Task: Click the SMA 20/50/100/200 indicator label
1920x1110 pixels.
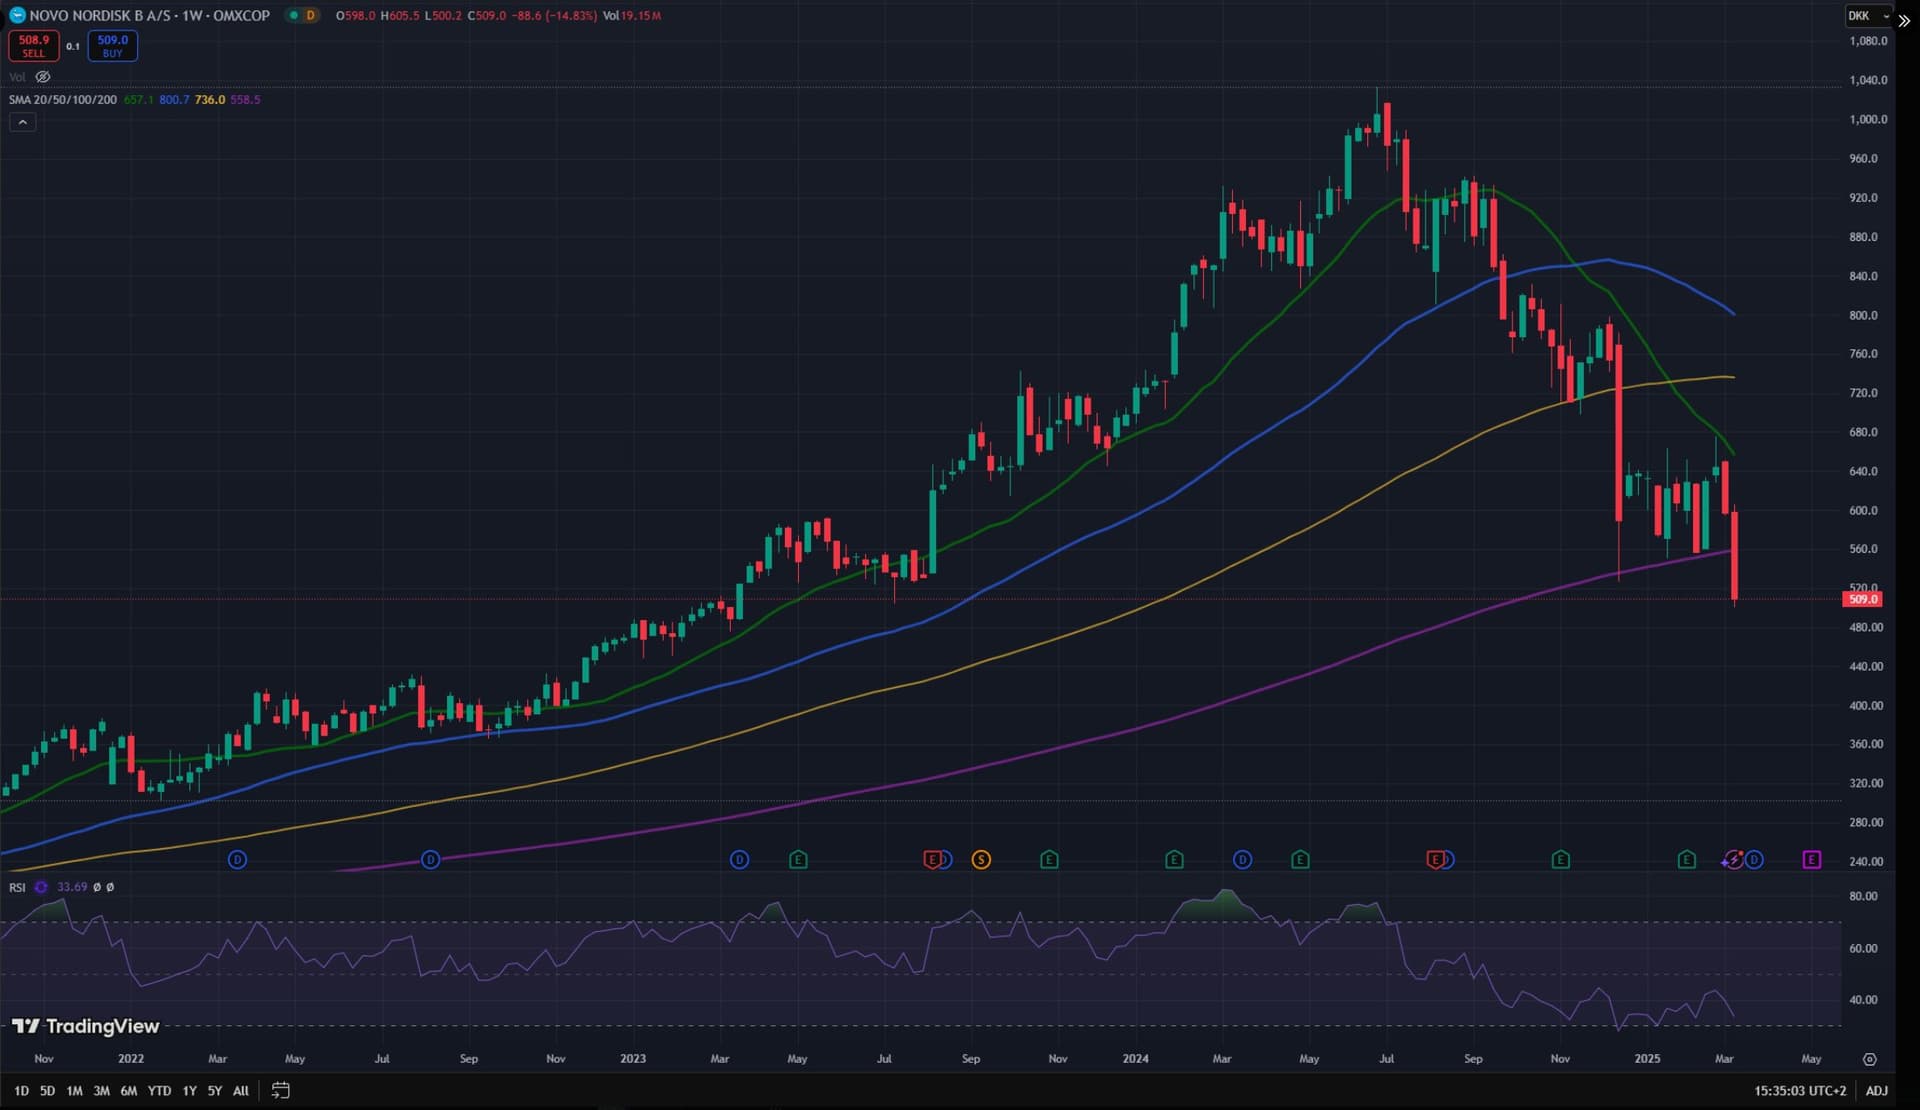Action: coord(63,100)
